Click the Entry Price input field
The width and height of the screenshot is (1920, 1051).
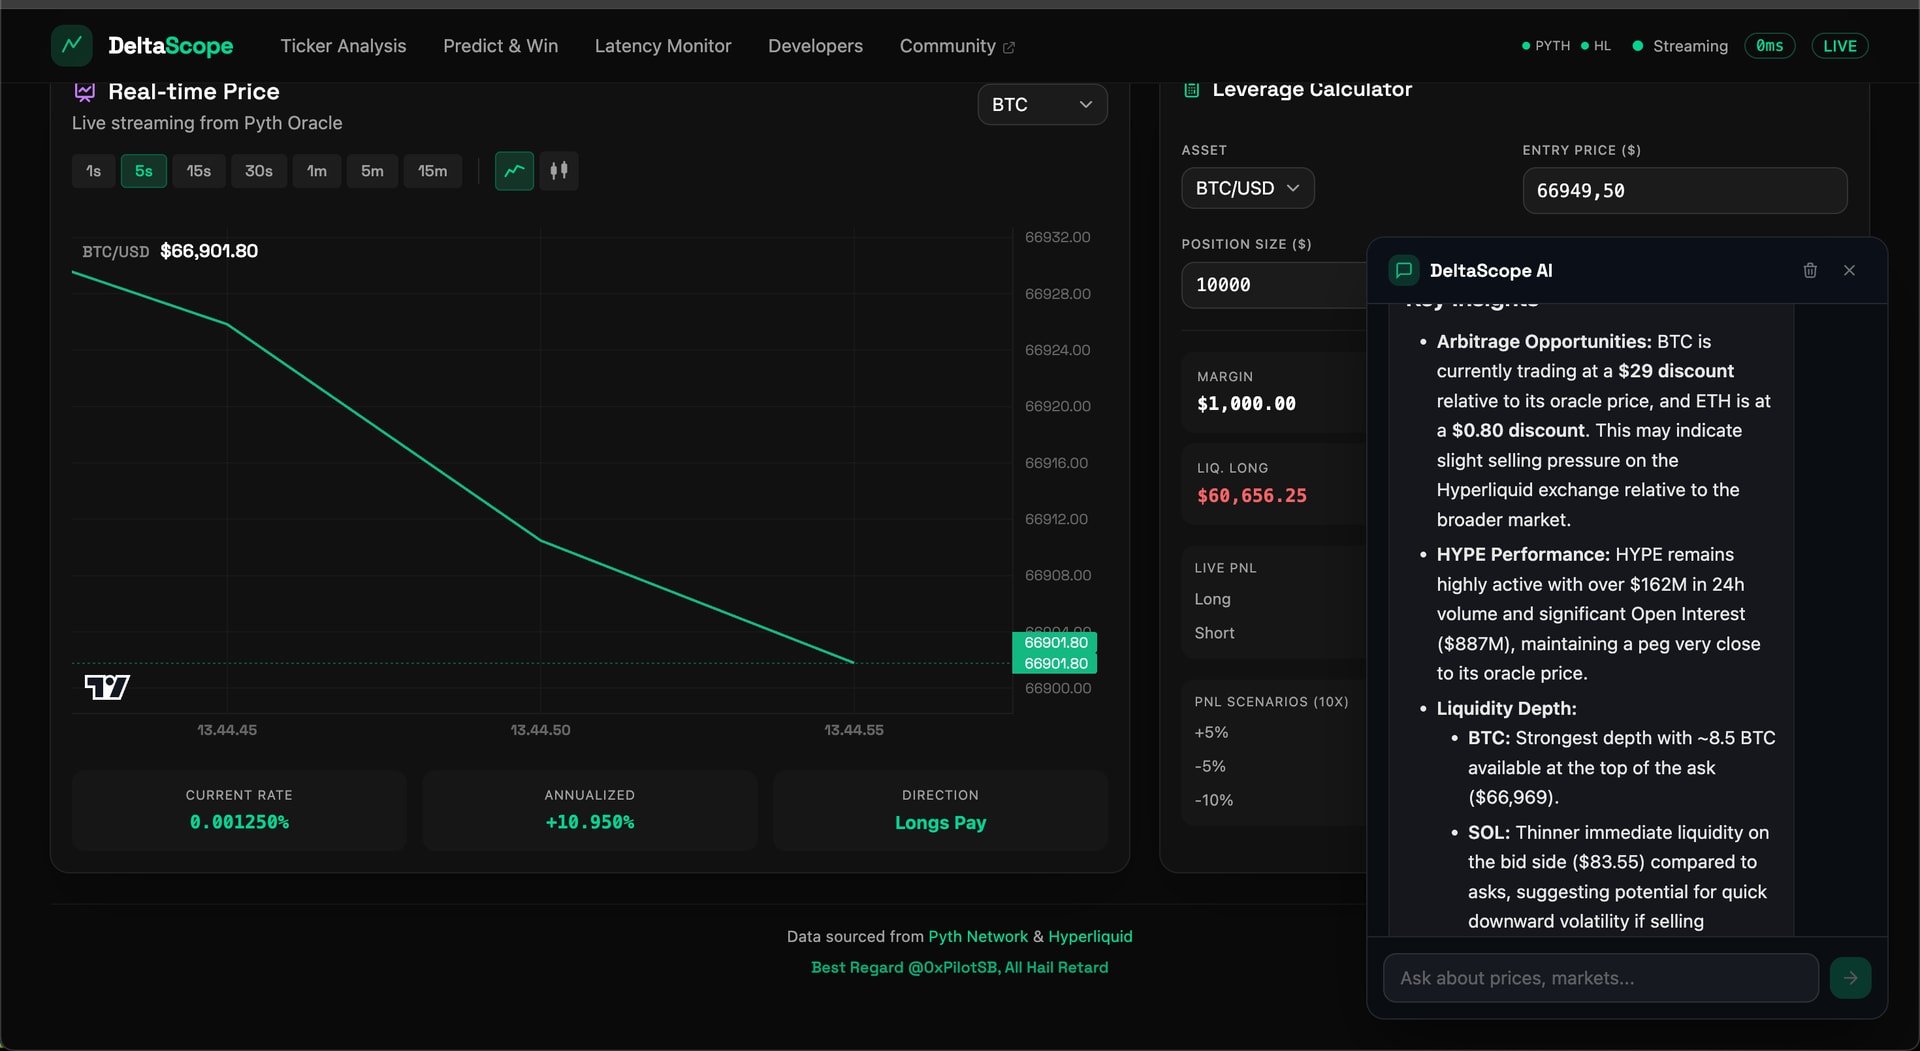[x=1684, y=190]
